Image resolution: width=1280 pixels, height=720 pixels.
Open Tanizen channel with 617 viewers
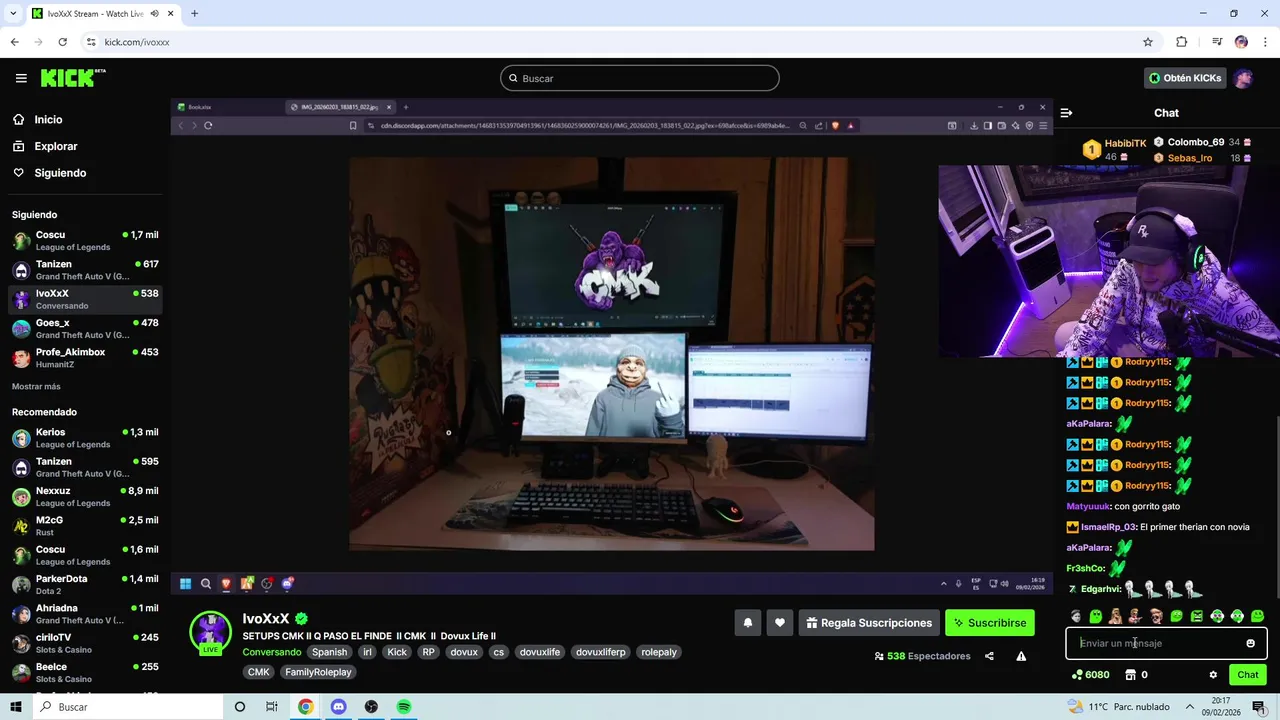[86, 270]
